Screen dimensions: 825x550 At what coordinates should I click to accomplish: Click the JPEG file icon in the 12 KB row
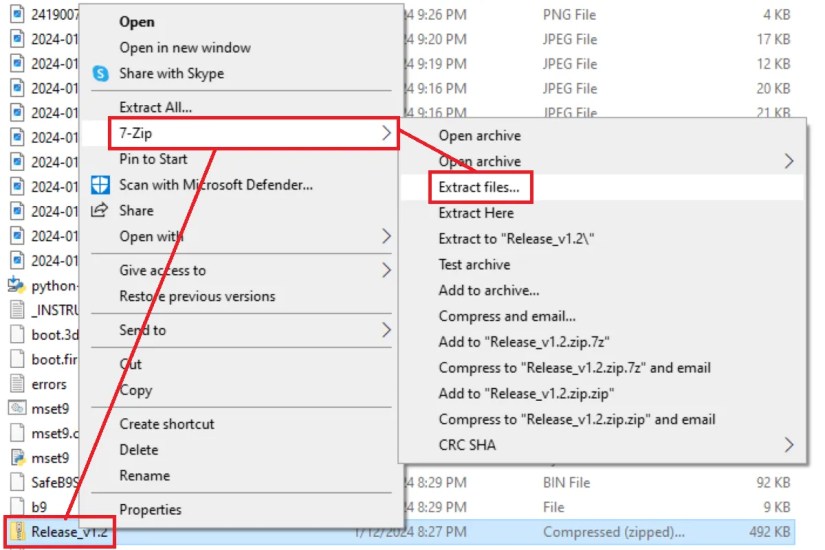click(x=17, y=64)
